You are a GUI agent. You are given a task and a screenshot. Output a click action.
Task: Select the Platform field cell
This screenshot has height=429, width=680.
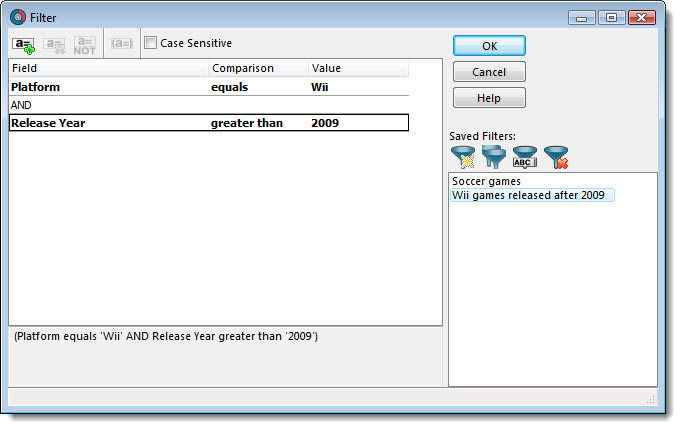tap(109, 87)
